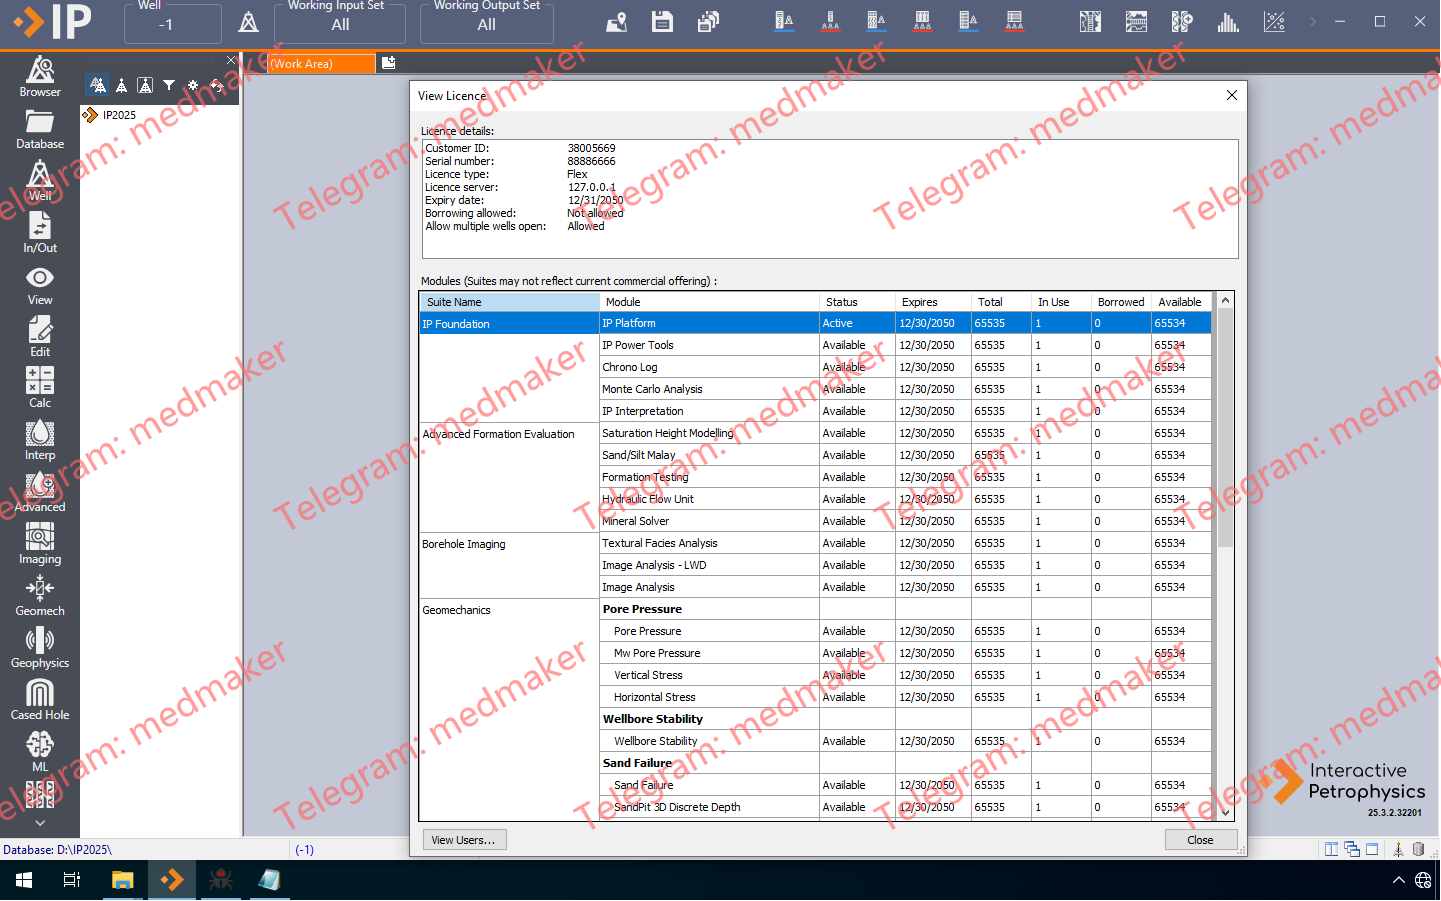Open the Cased Hole module icon
1441x901 pixels.
coord(40,699)
